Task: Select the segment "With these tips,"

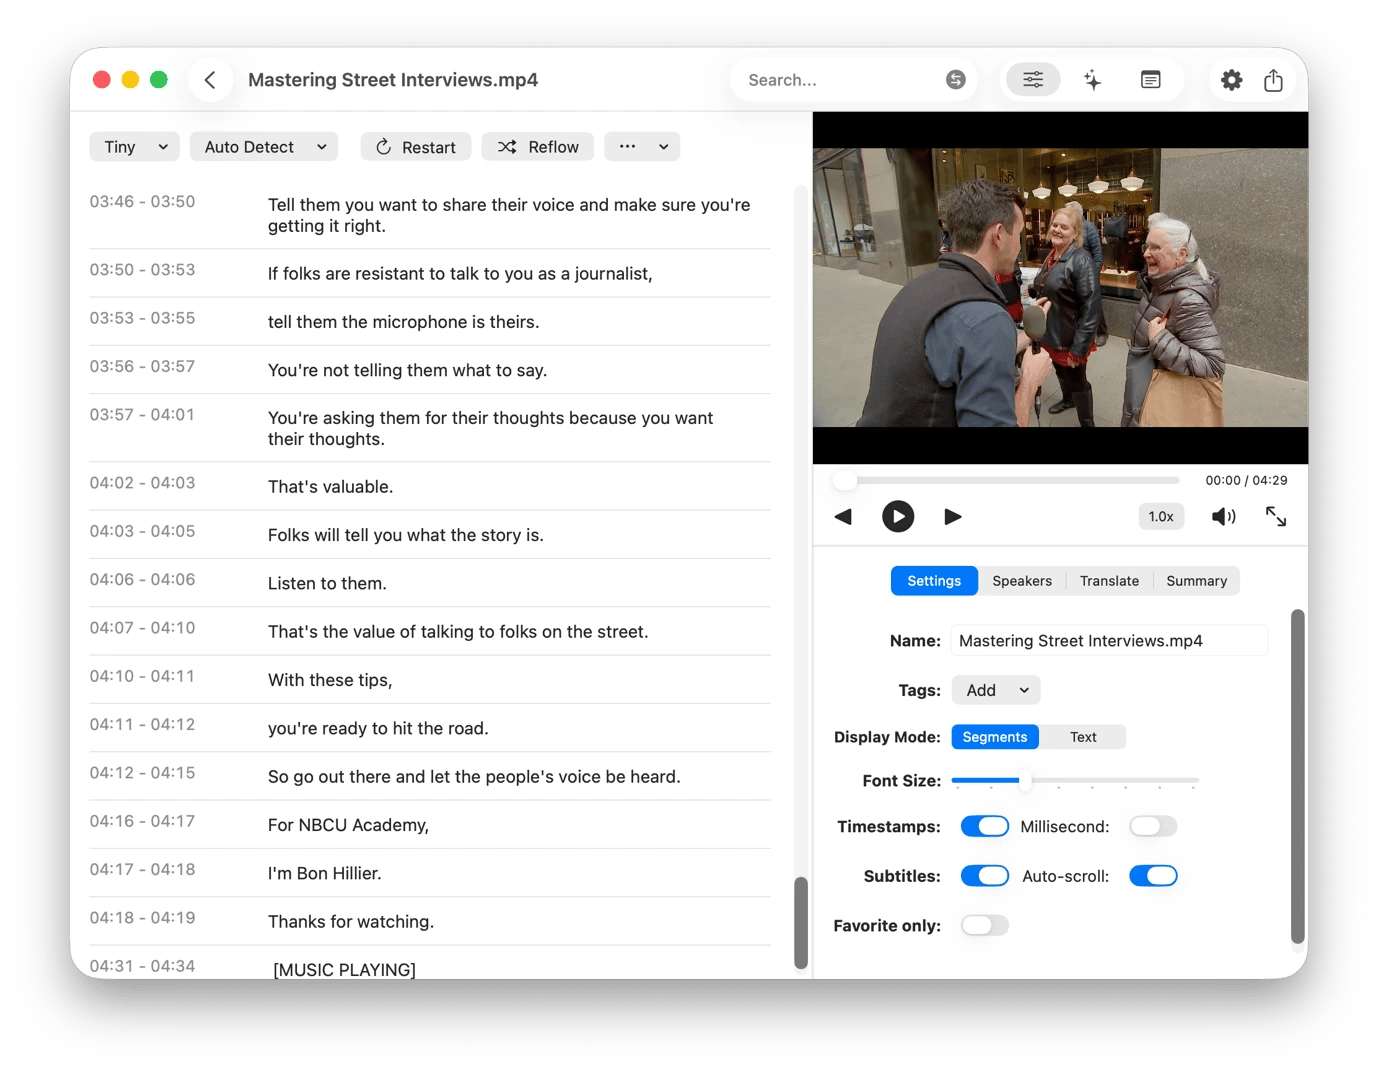Action: tap(330, 680)
